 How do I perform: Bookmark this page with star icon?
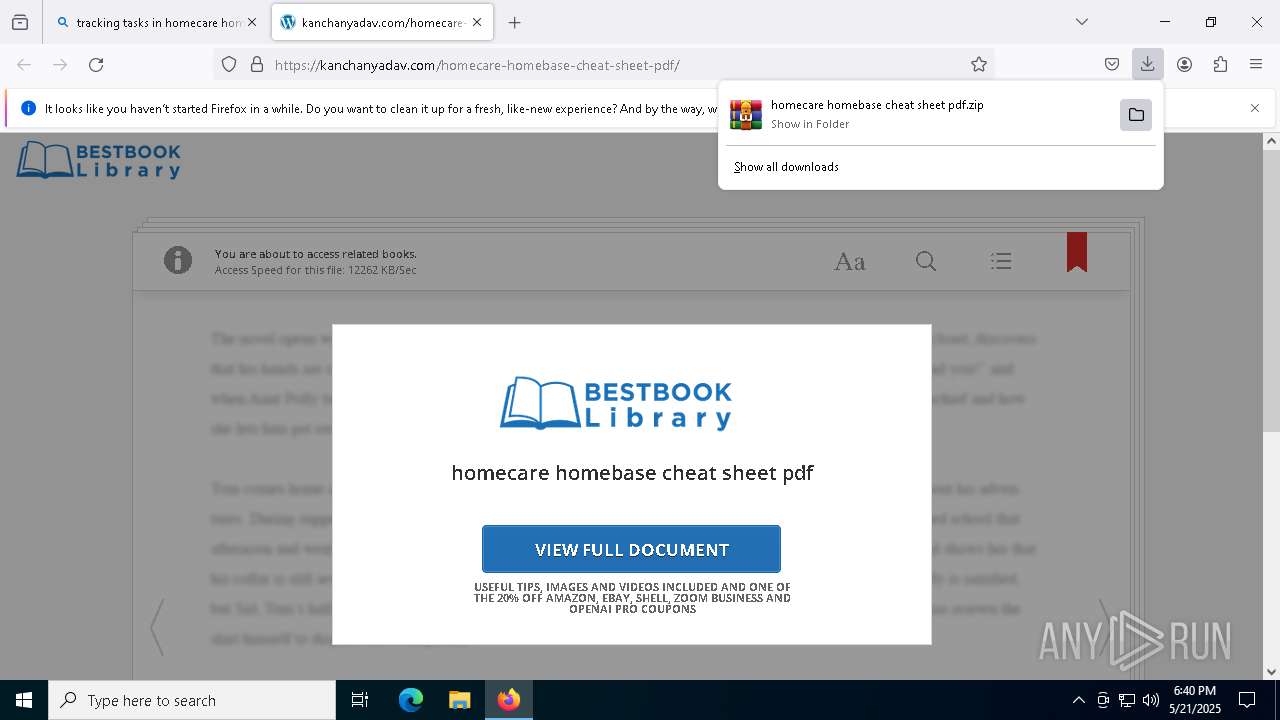979,65
